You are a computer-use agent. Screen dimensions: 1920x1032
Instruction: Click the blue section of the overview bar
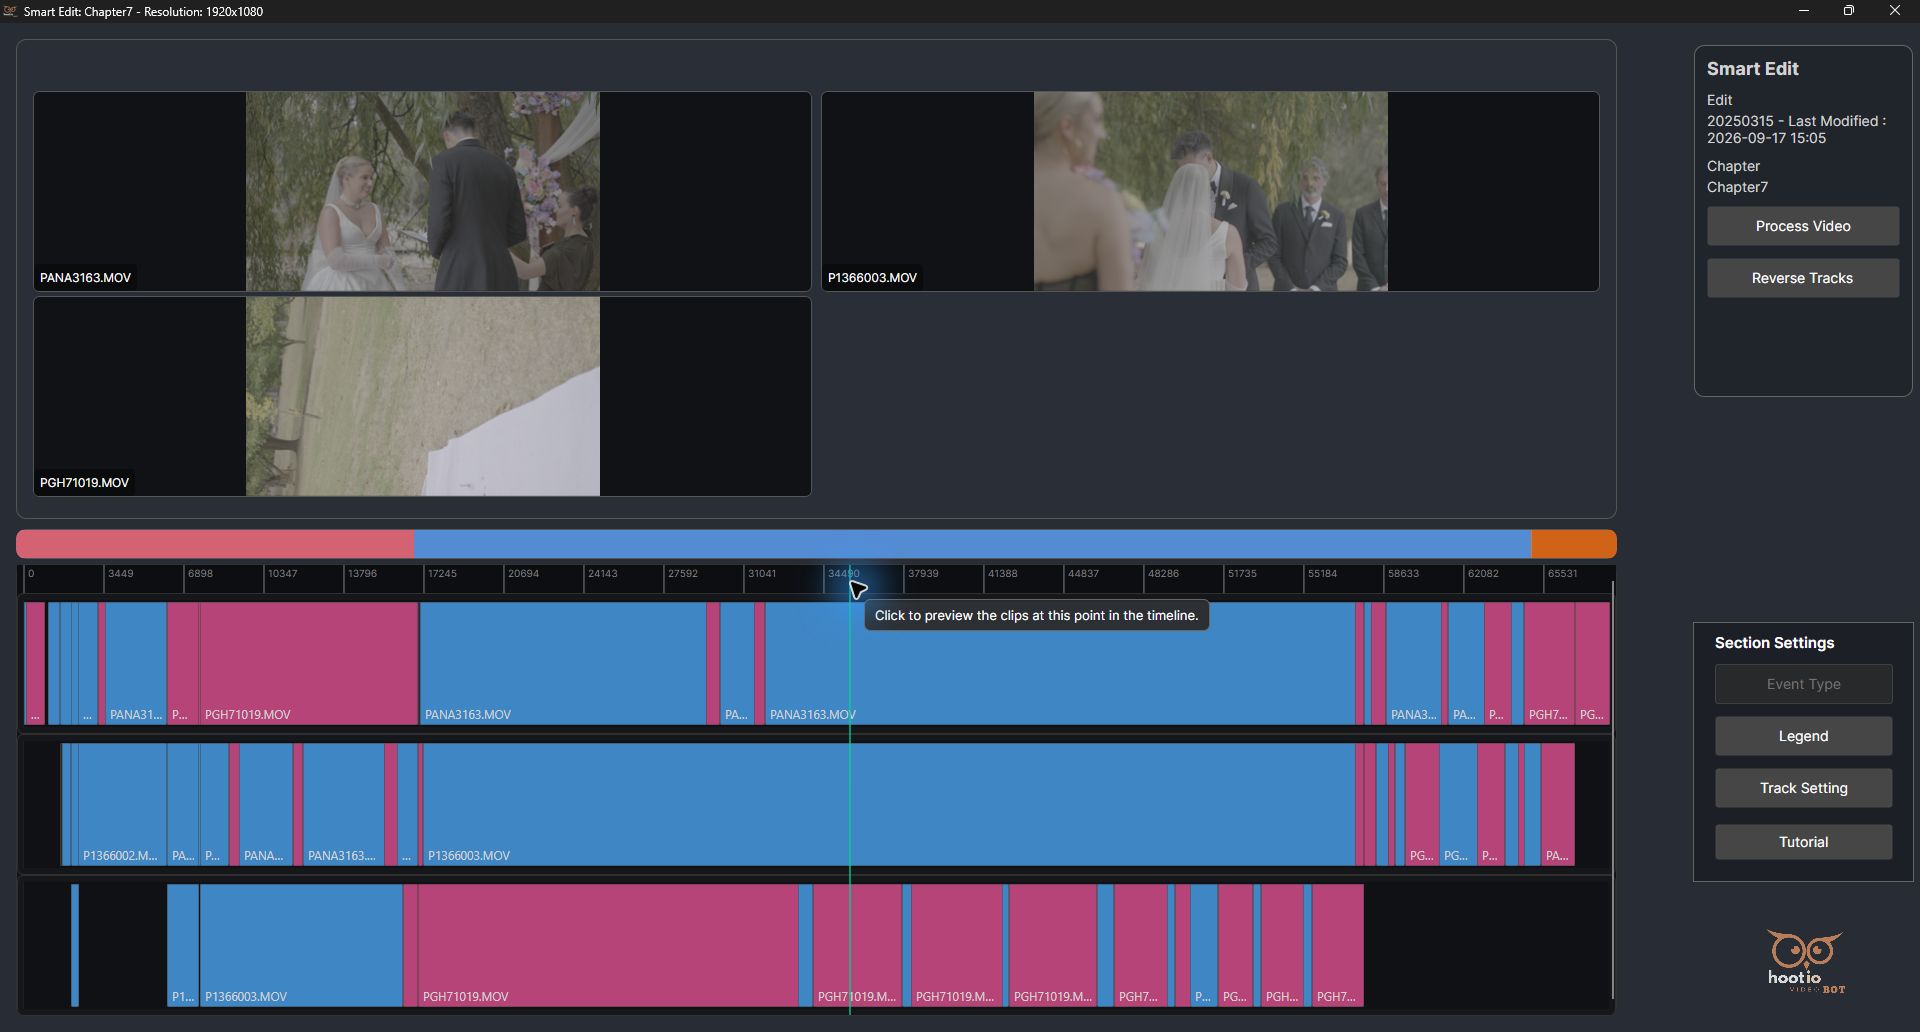[x=972, y=544]
